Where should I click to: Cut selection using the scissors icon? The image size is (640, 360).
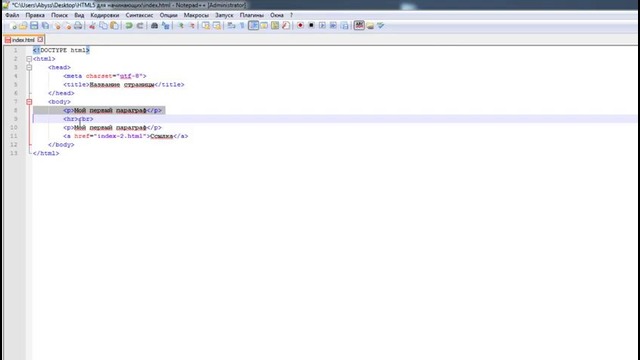pos(93,26)
